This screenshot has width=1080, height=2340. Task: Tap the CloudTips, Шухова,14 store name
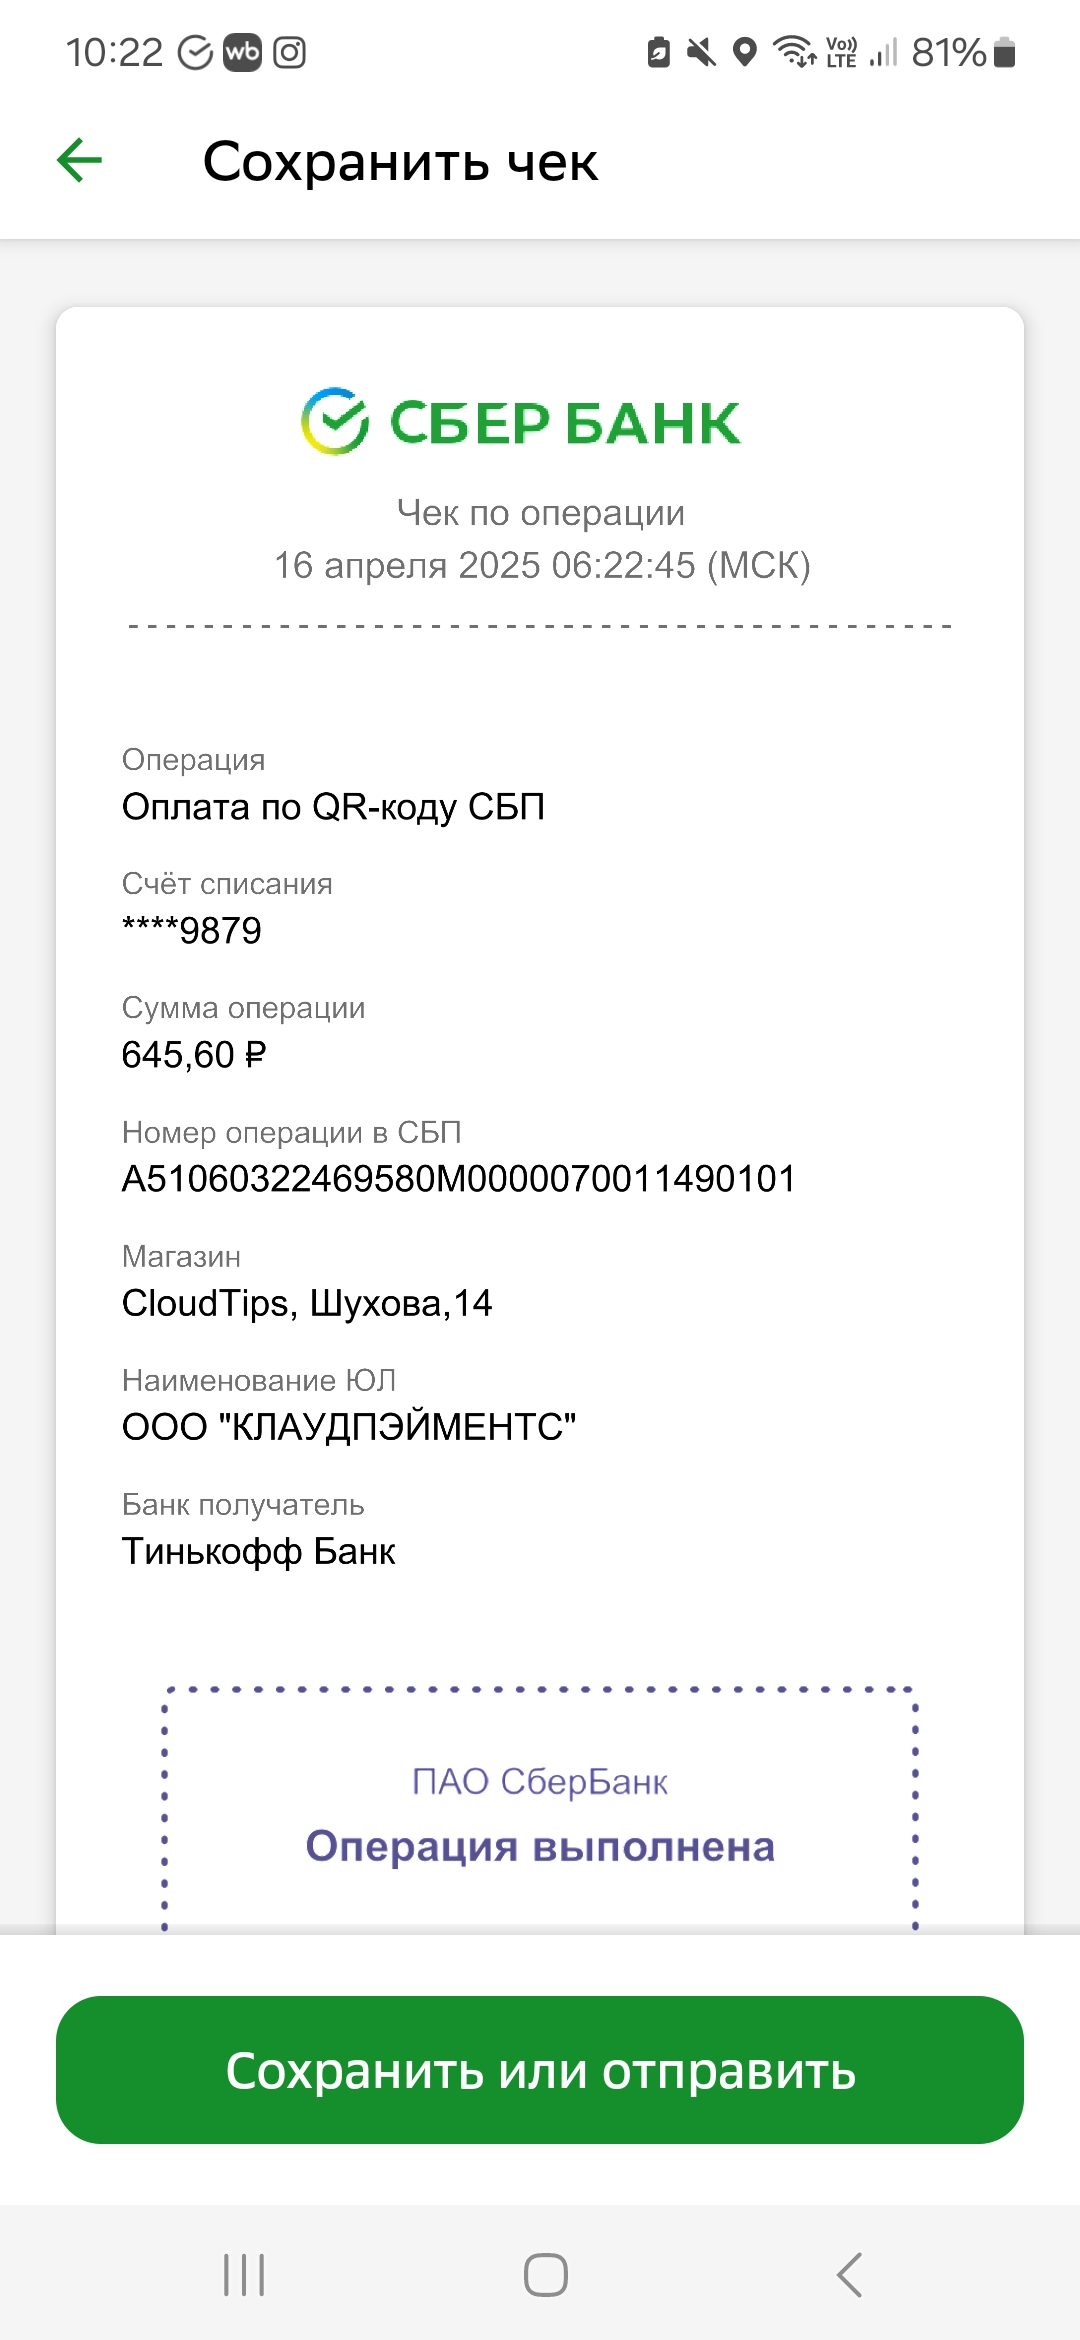tap(307, 1303)
